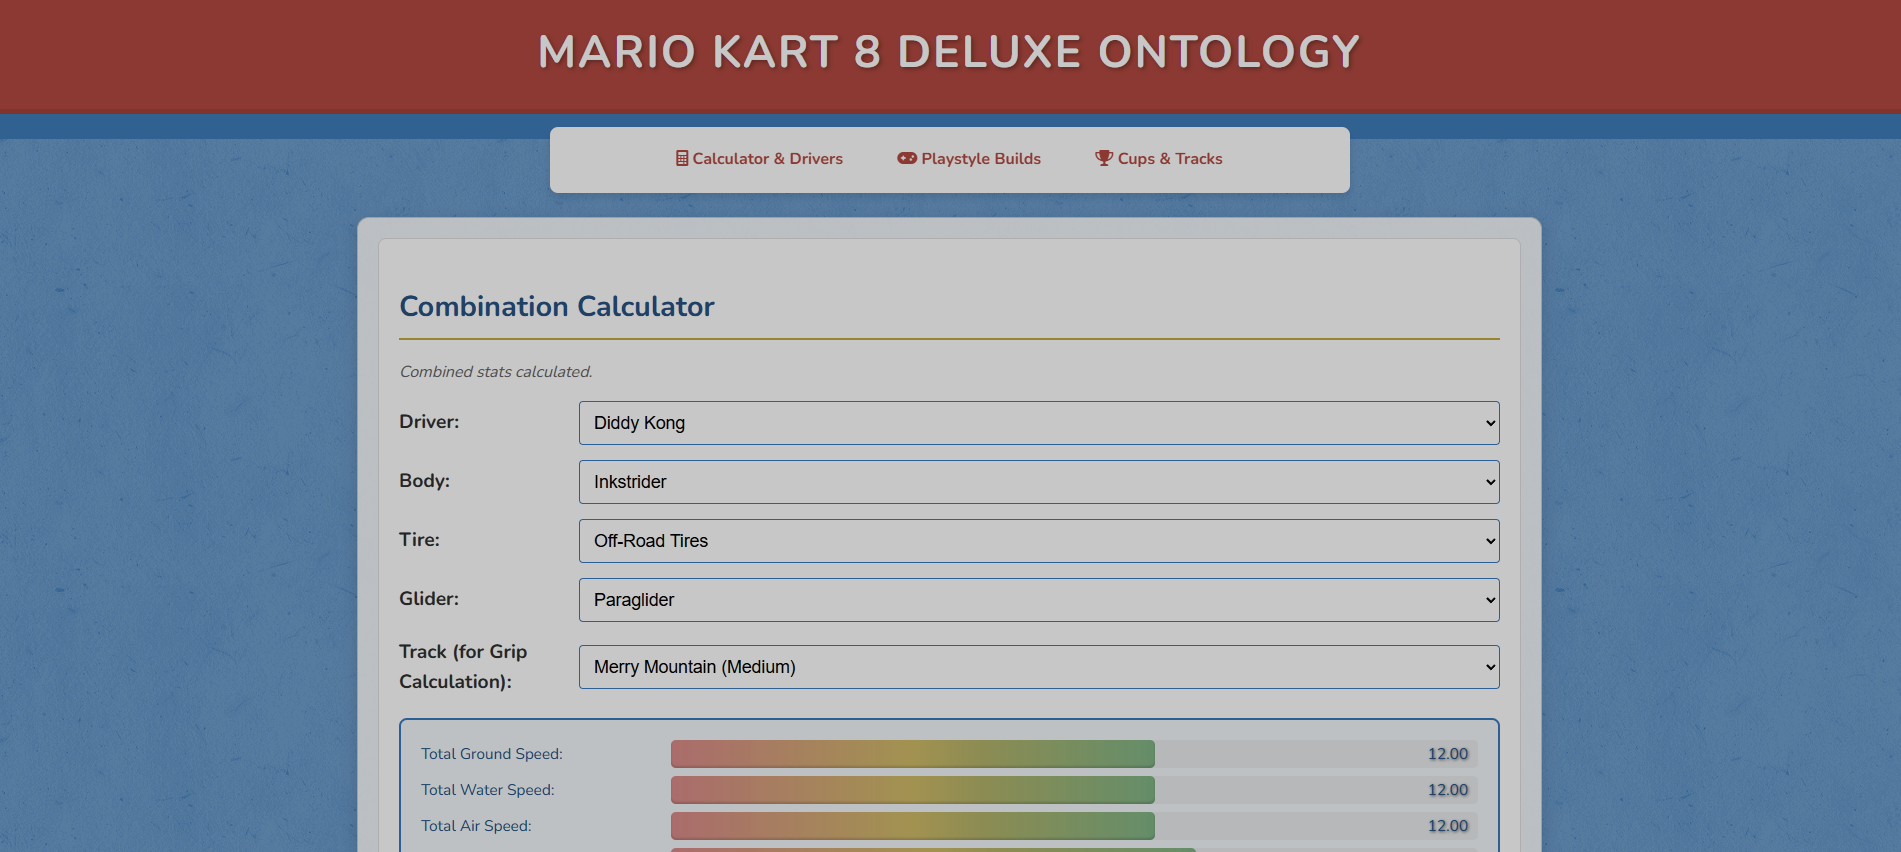Click the 12.00 value for Air Speed

pos(1448,826)
